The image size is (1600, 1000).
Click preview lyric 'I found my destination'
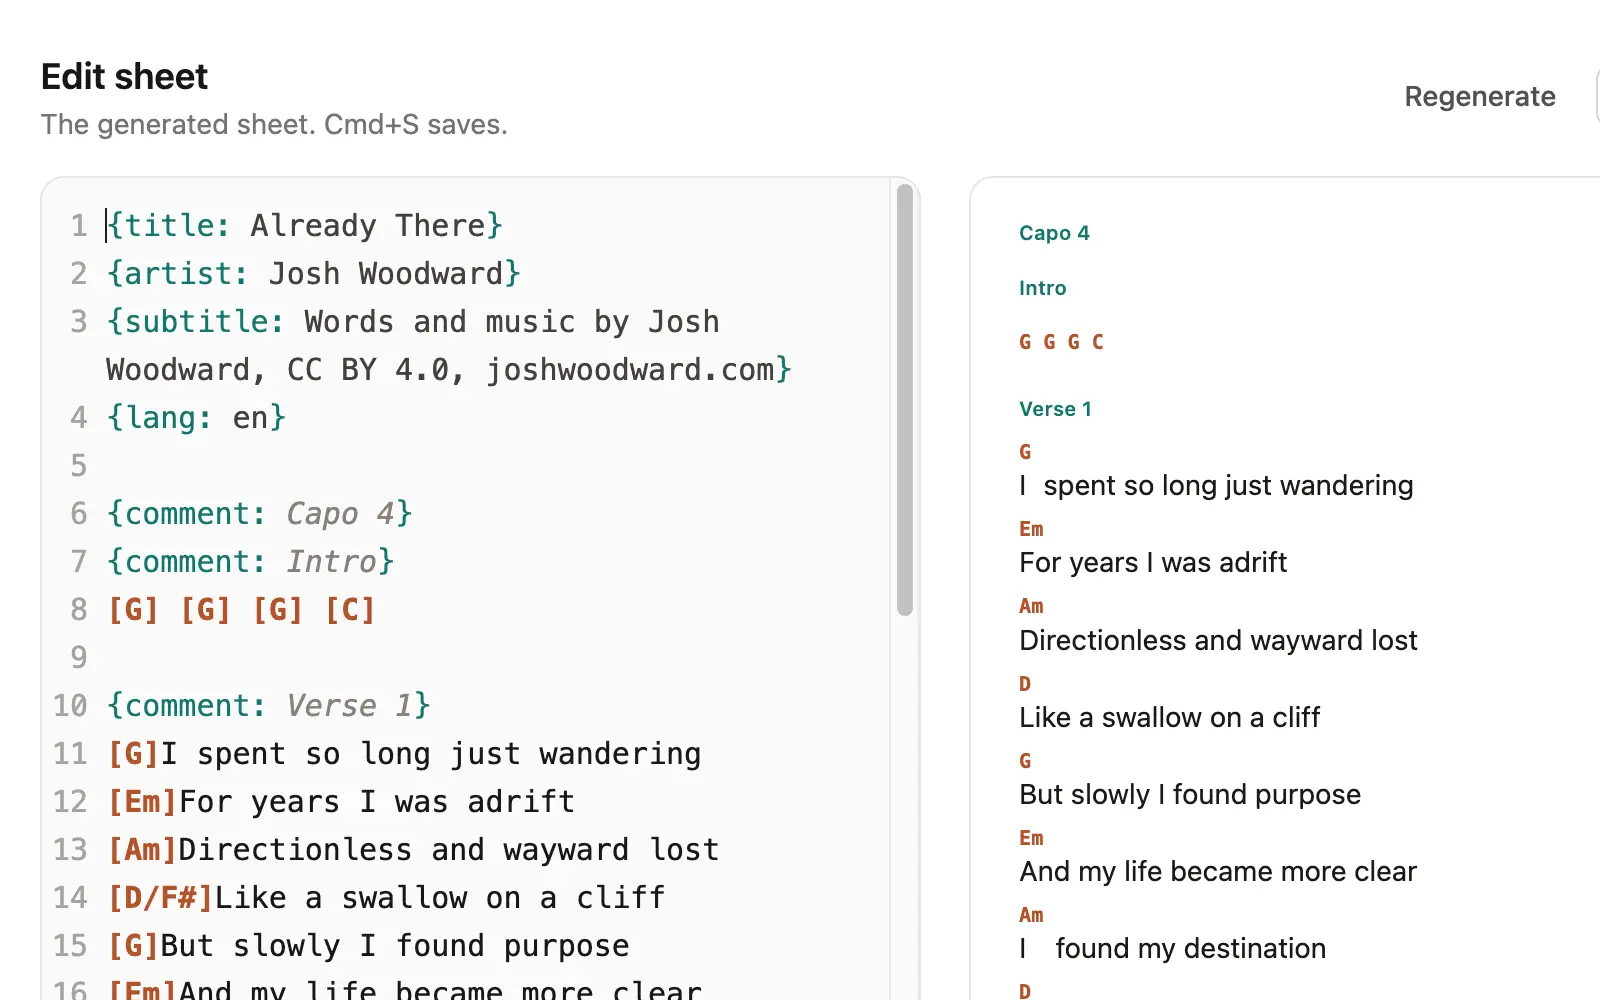[1173, 948]
